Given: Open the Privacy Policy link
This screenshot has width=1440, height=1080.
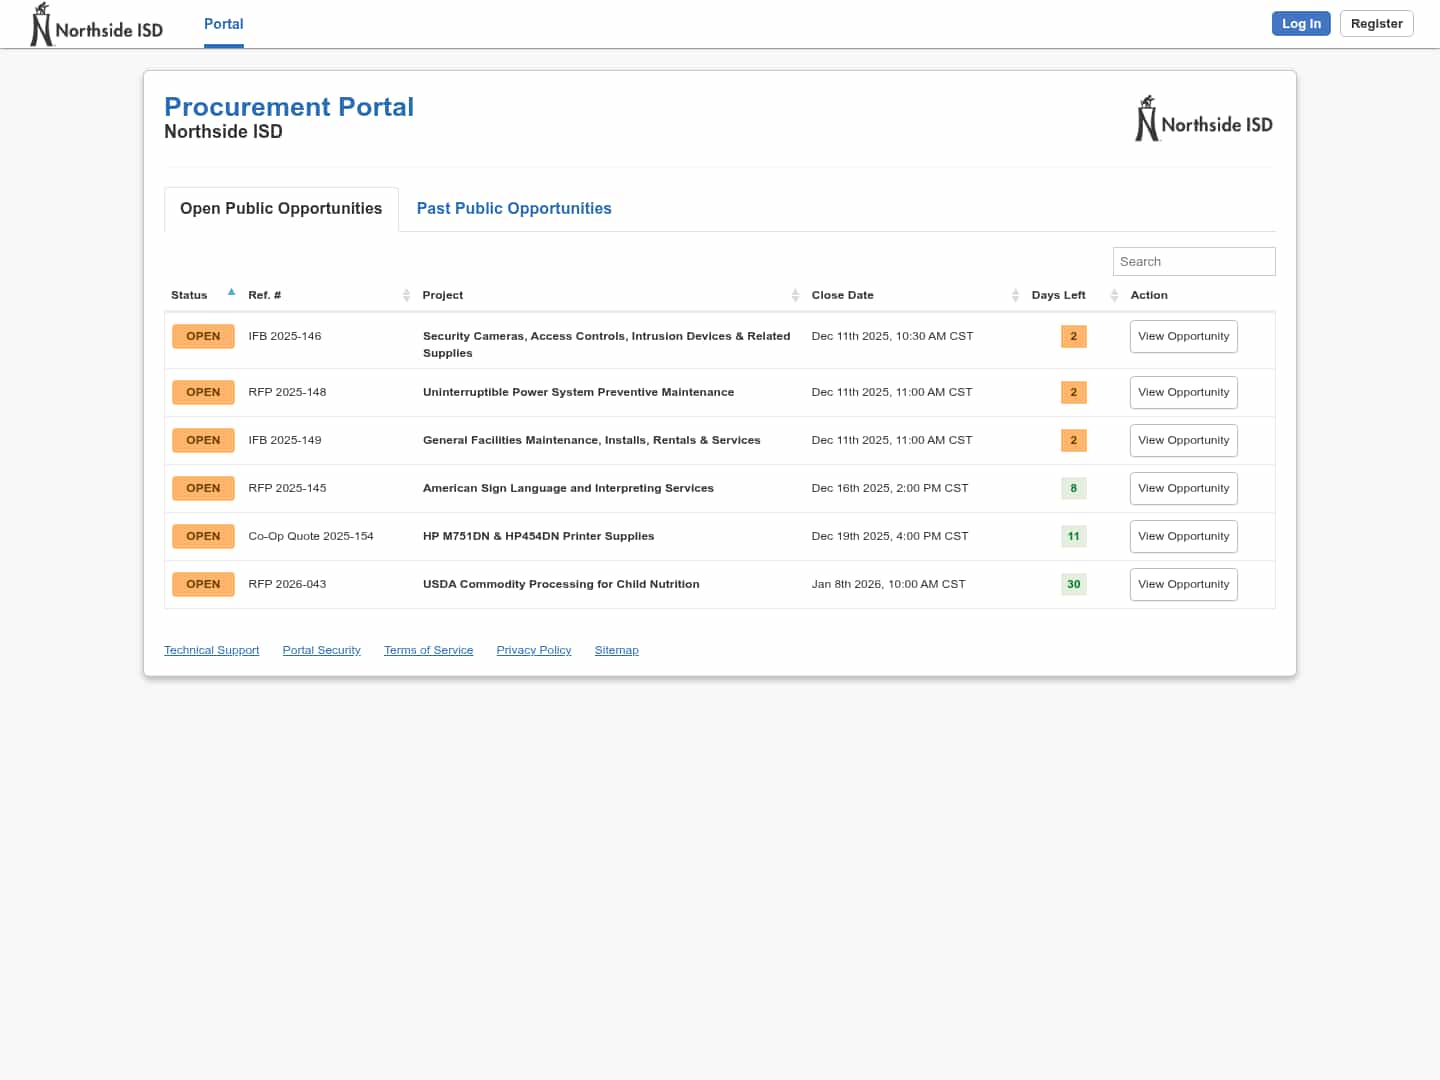Looking at the screenshot, I should (x=533, y=650).
